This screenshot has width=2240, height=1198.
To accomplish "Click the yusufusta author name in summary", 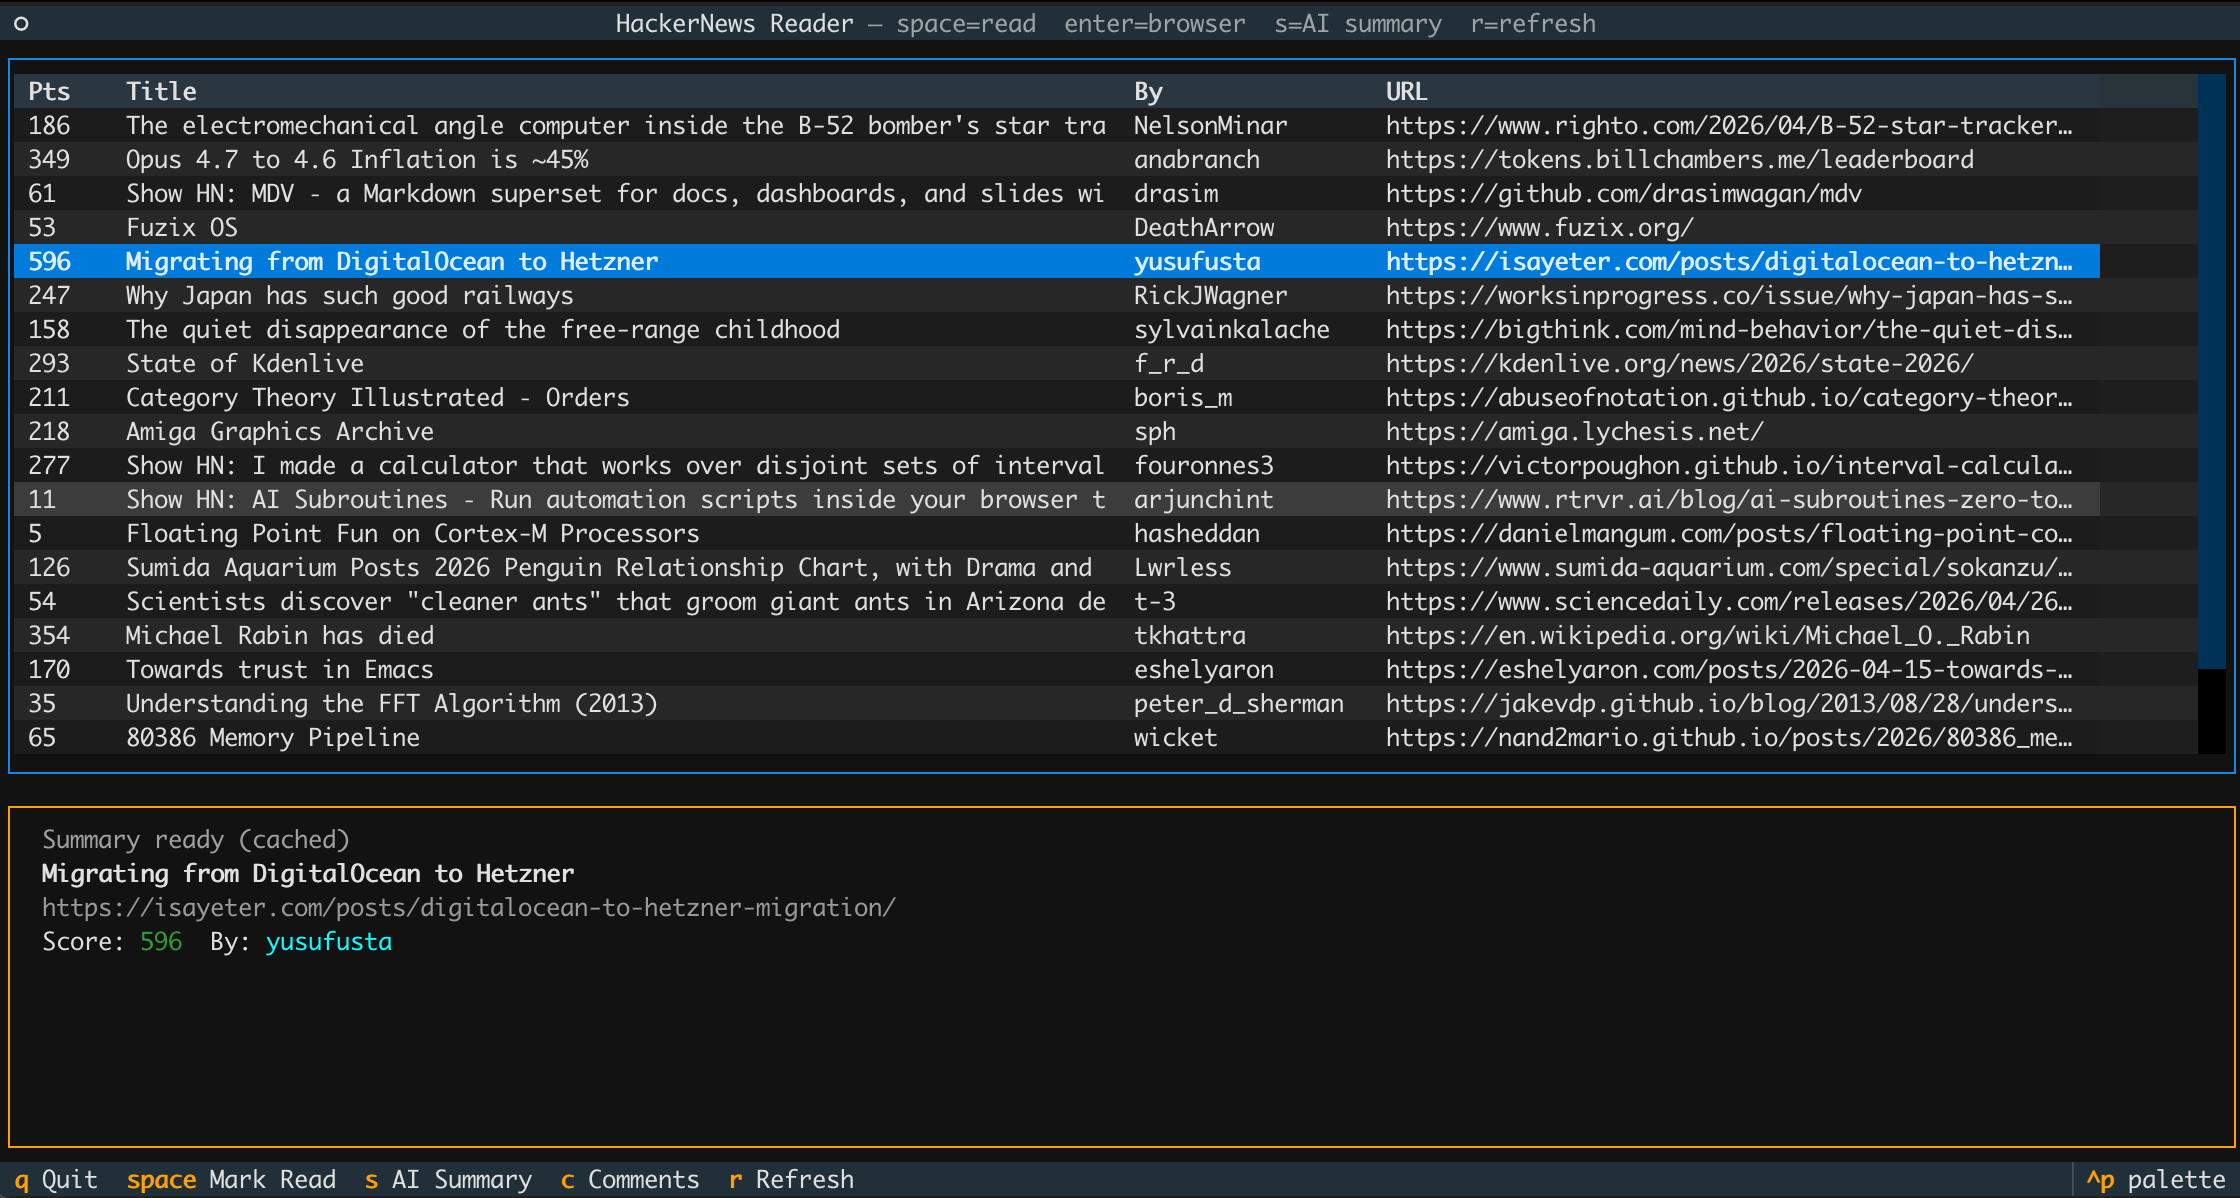I will (328, 942).
